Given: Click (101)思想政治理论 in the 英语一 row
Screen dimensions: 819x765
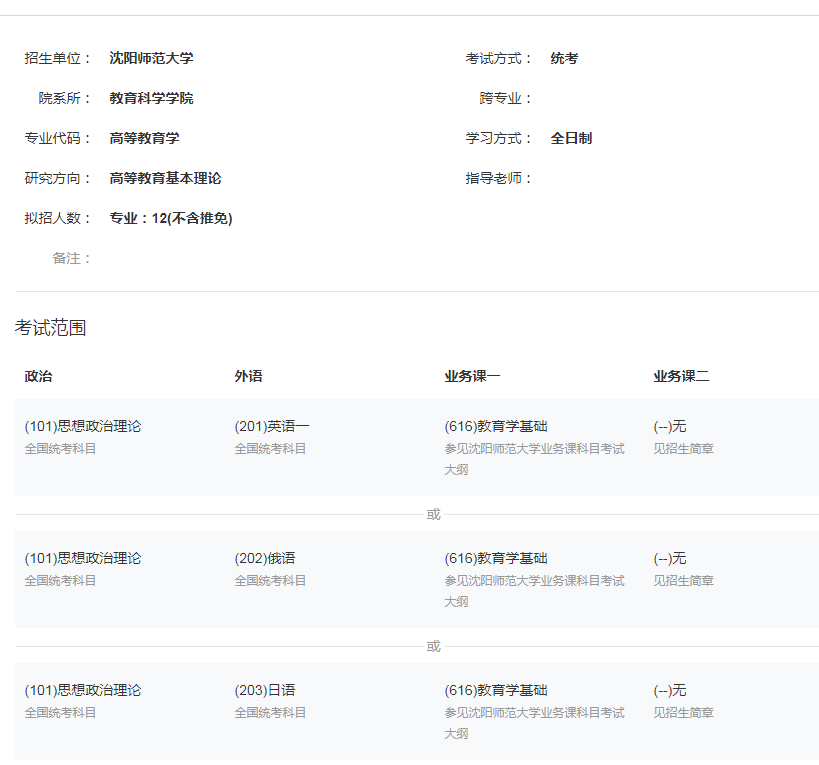Looking at the screenshot, I should pyautogui.click(x=83, y=426).
